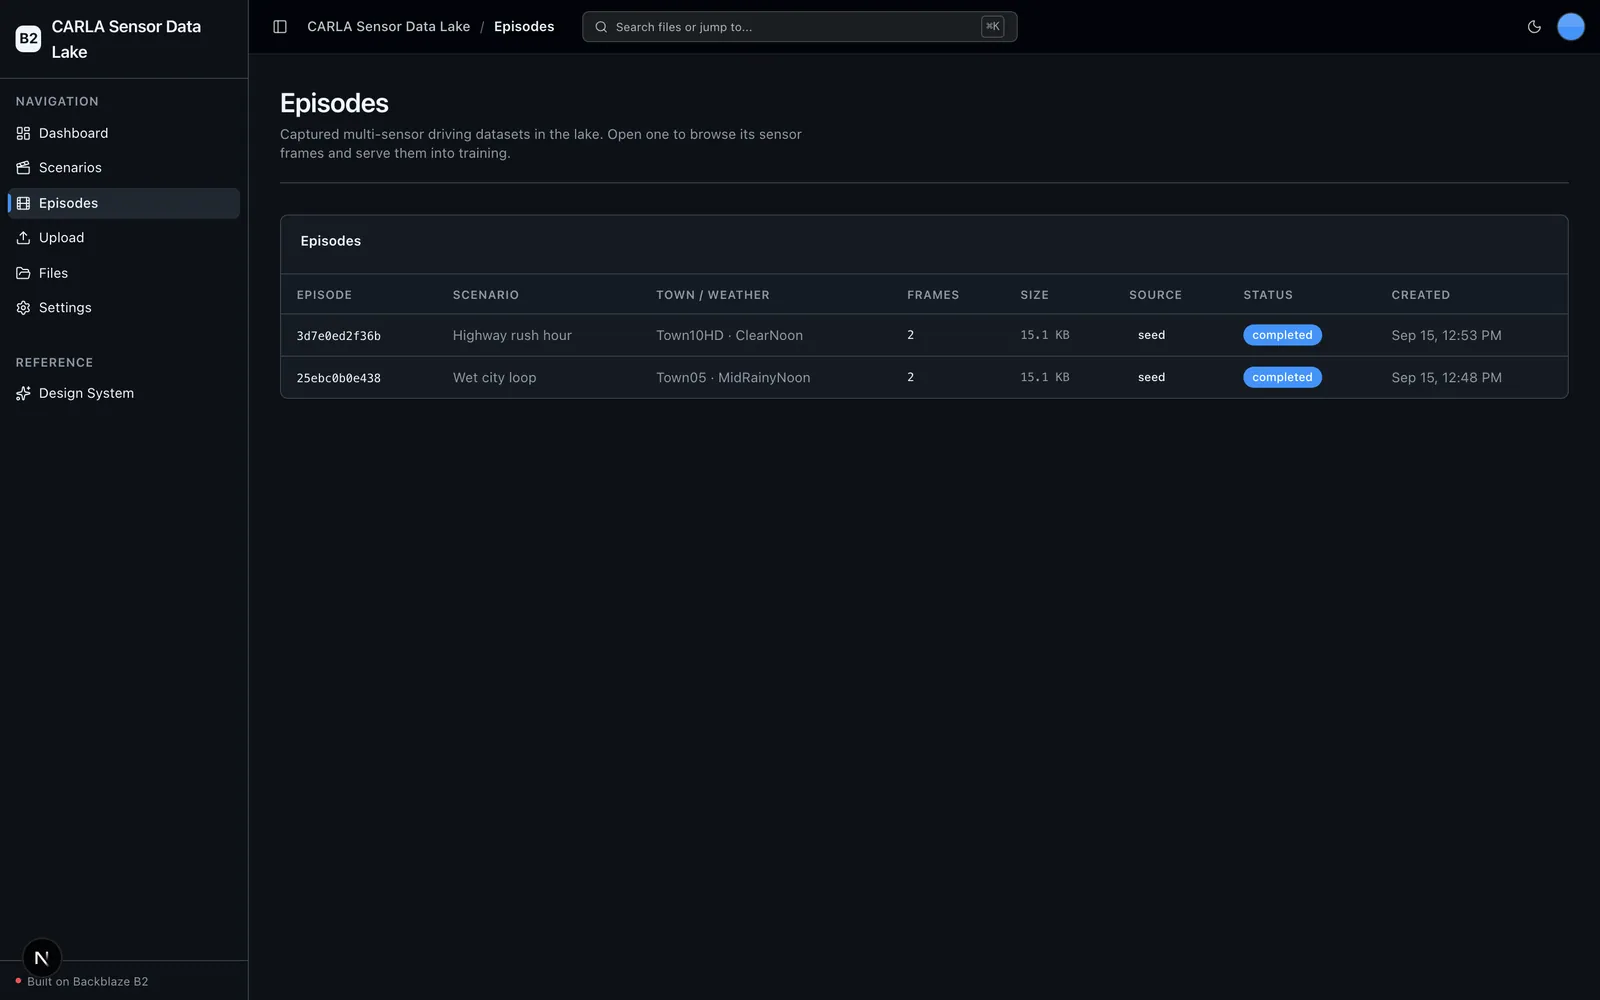Viewport: 1600px width, 1000px height.
Task: Click completed badge for Wet city loop
Action: [1282, 378]
